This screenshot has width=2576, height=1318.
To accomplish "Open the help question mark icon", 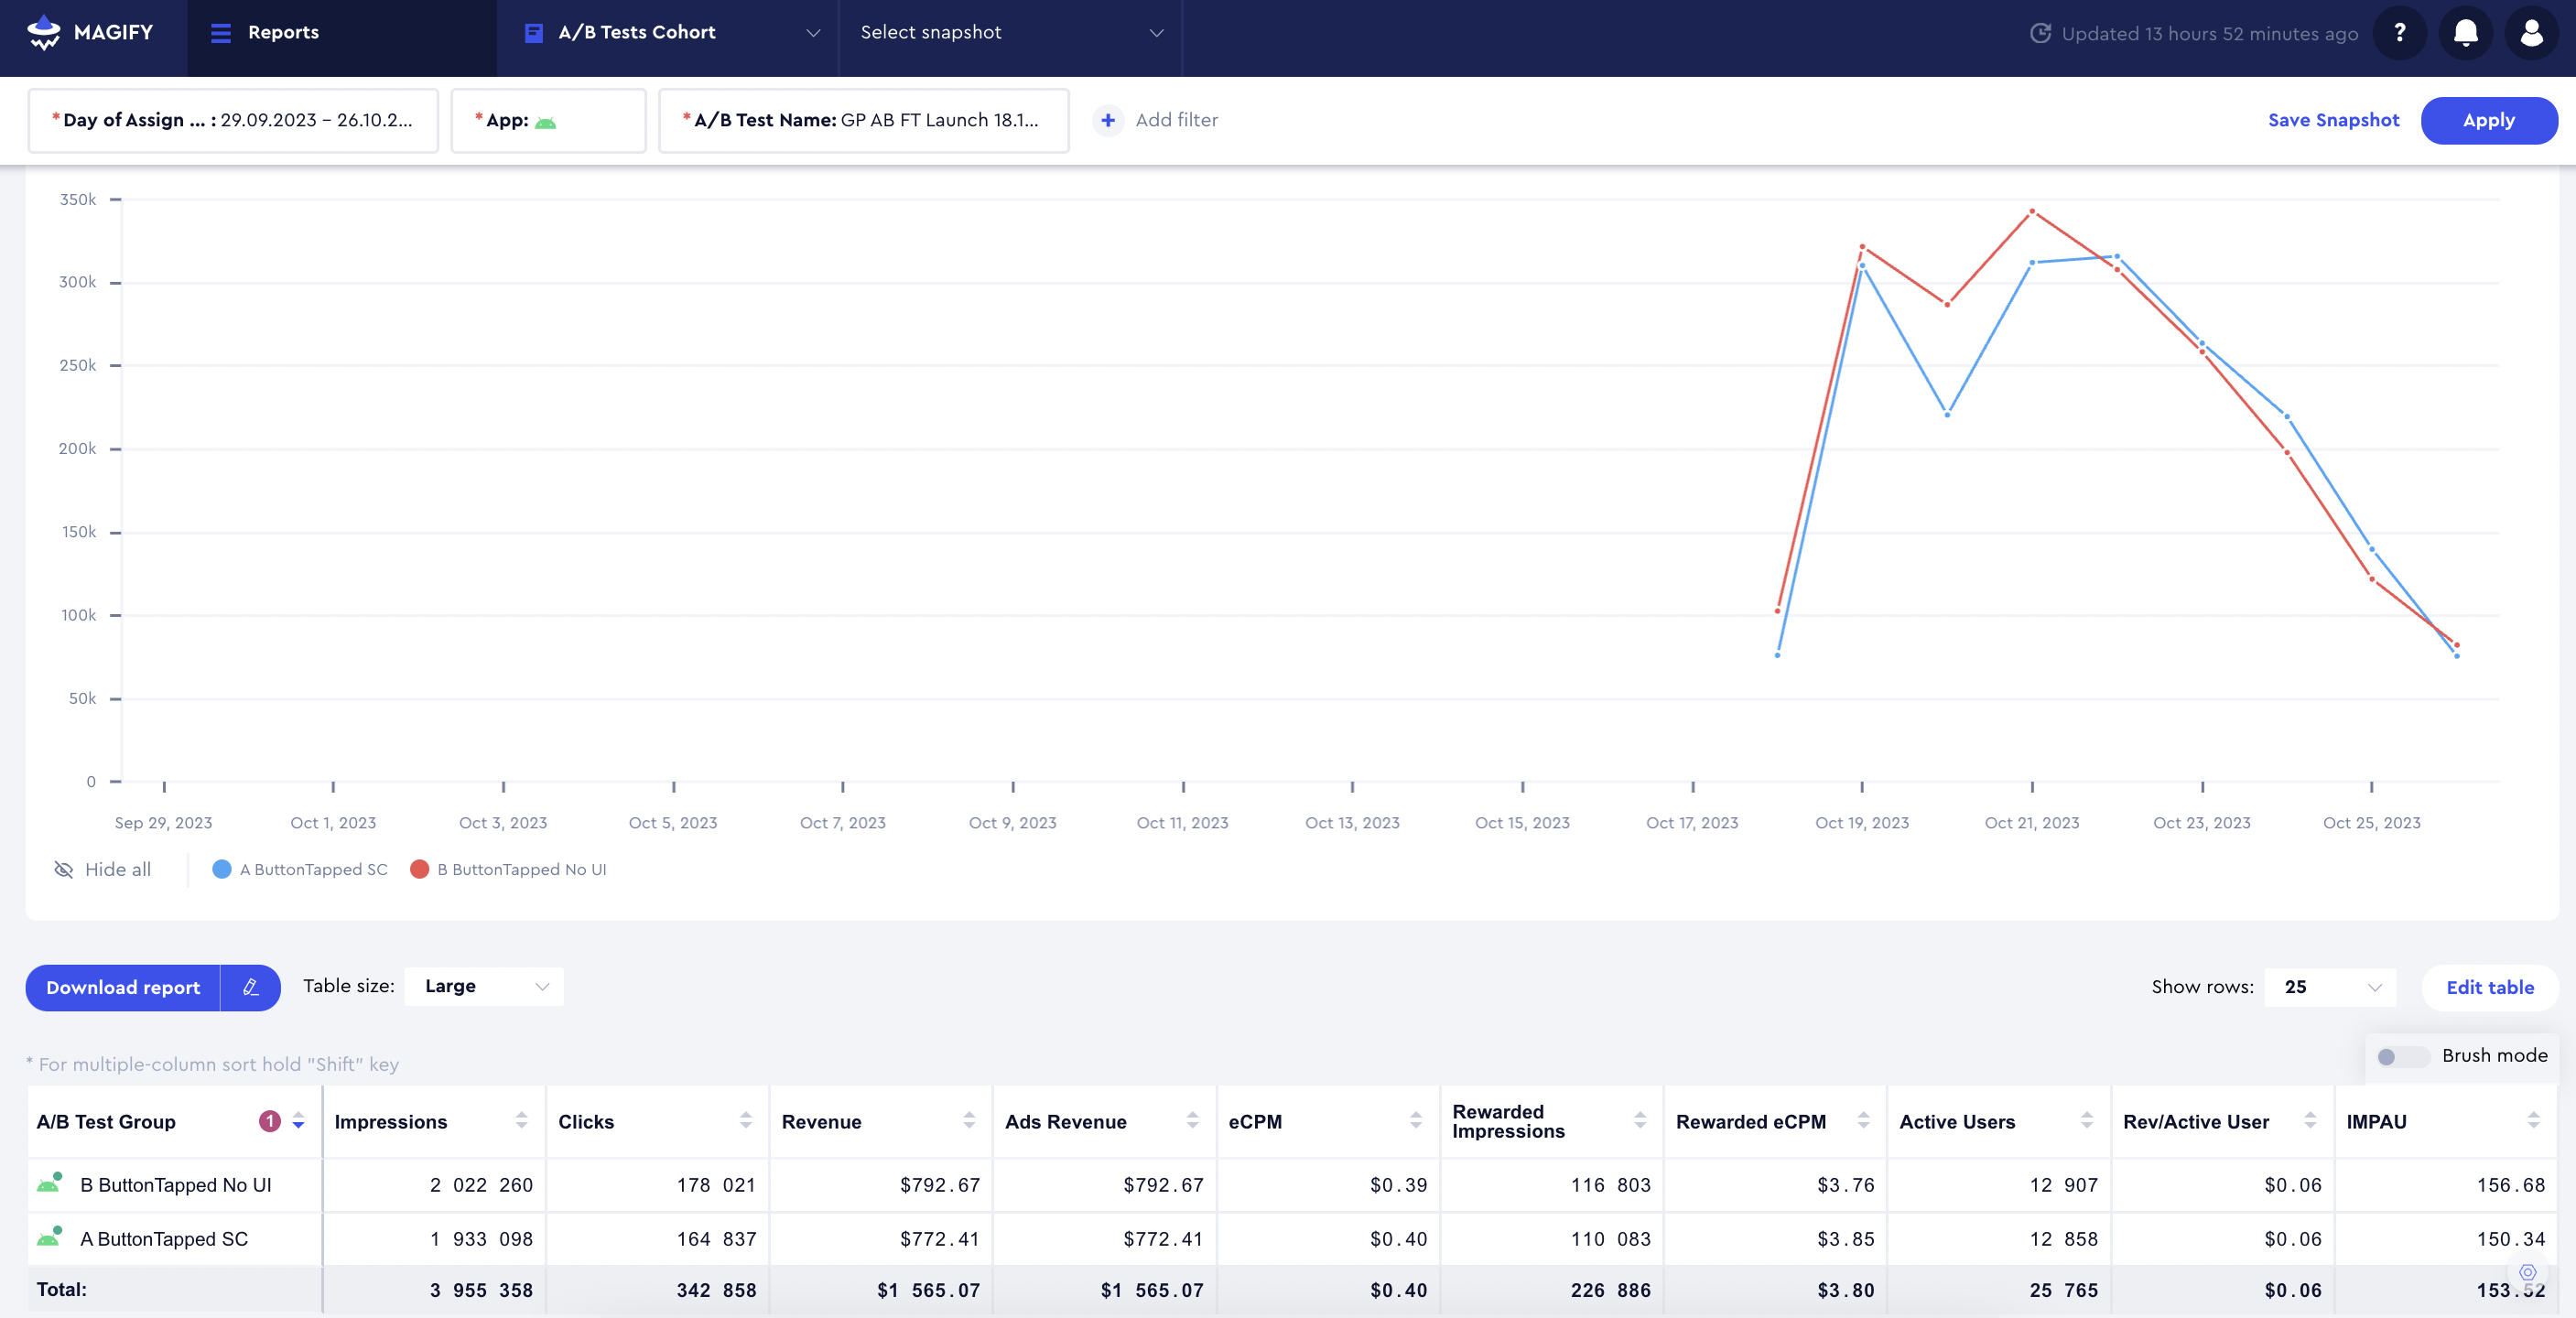I will tap(2399, 33).
